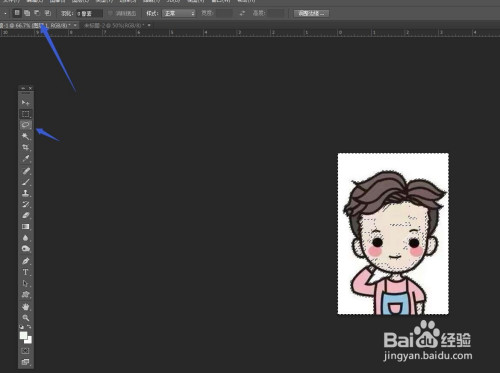Open the foreground color picker
Viewport: 500px width, 373px height.
tap(23, 335)
